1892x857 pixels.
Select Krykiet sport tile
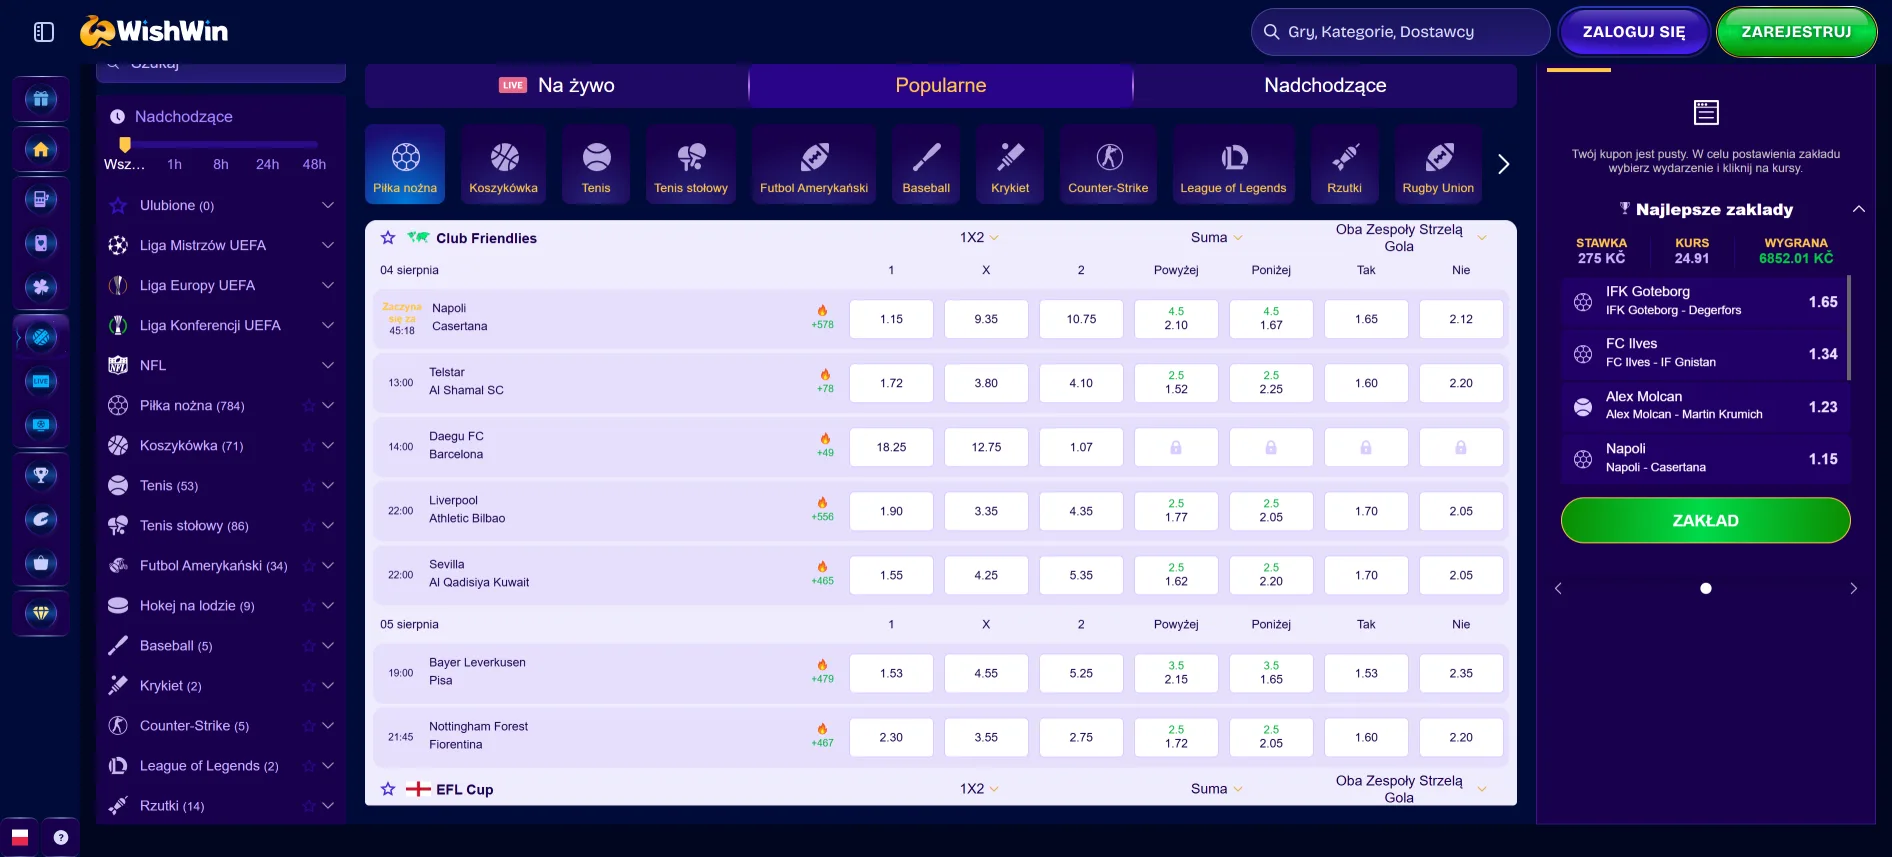pyautogui.click(x=1010, y=164)
